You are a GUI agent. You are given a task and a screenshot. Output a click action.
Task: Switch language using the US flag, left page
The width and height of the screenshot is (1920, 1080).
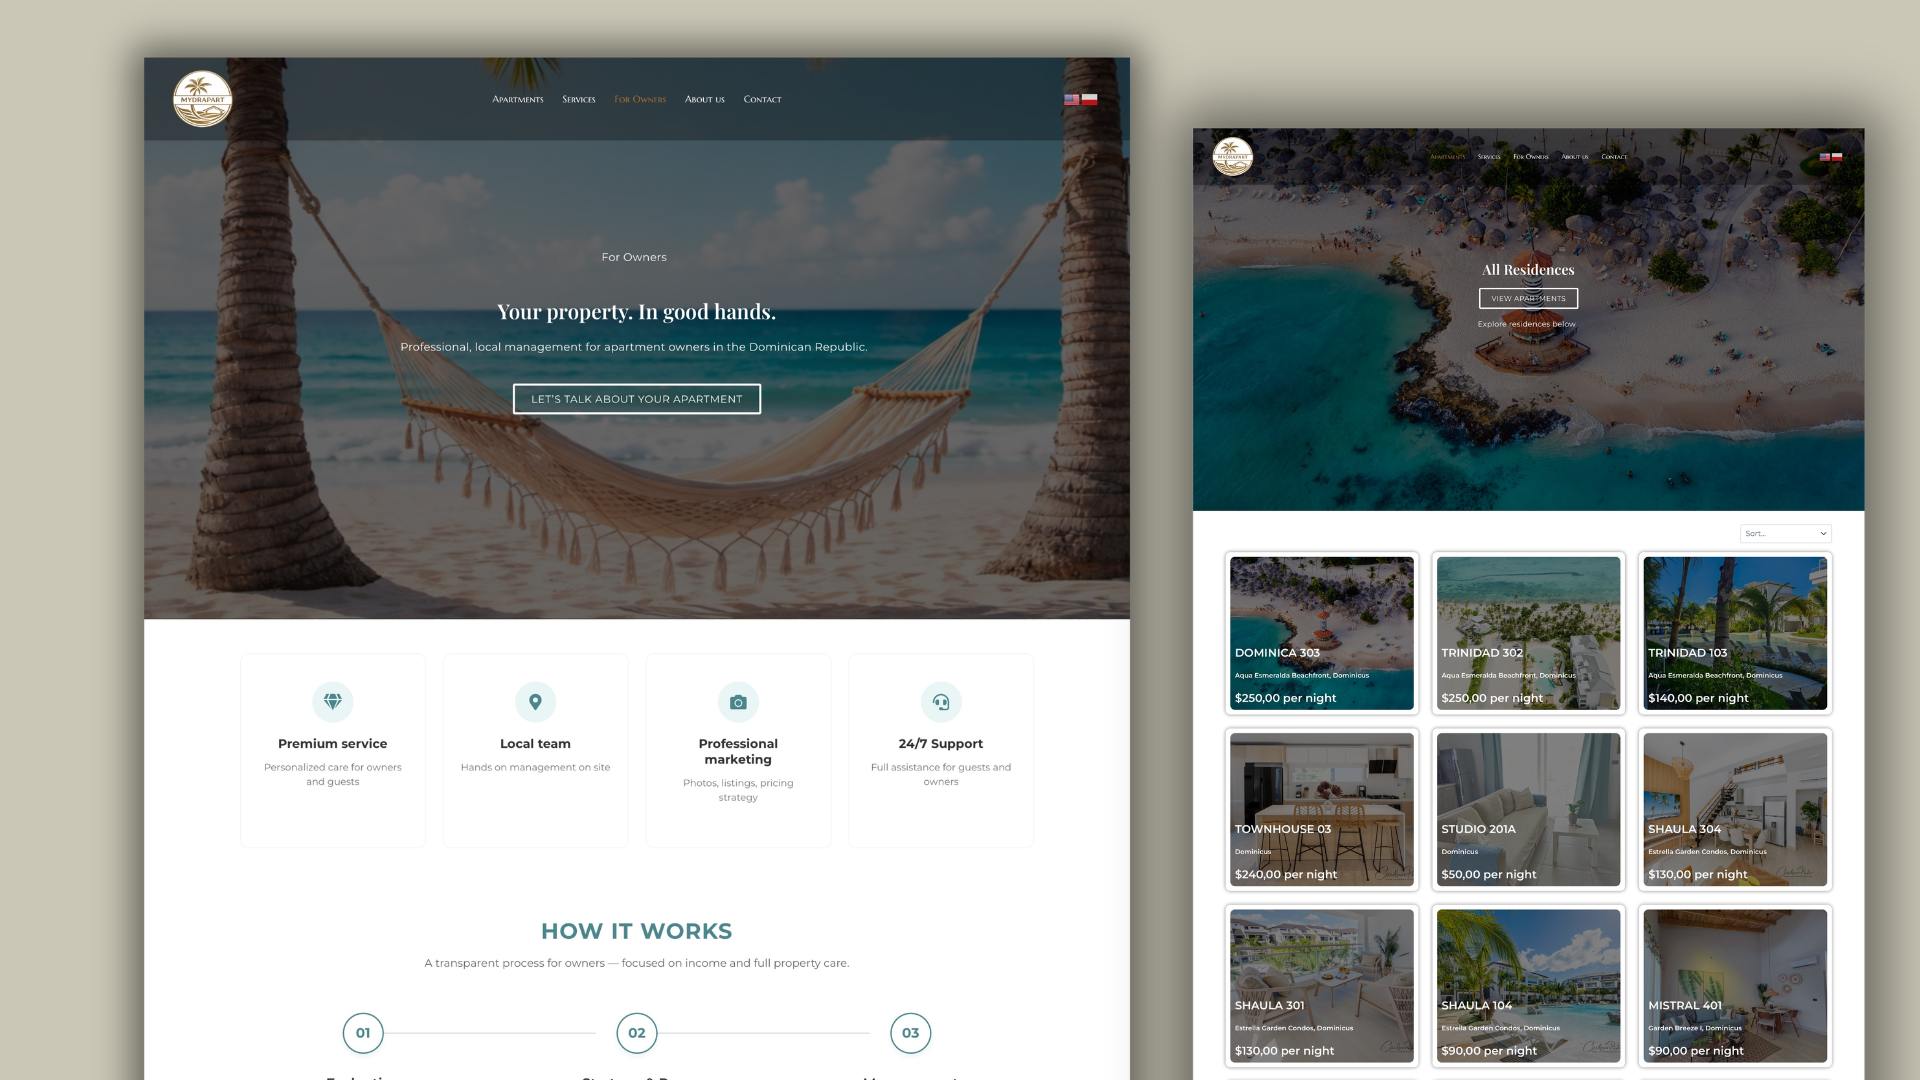pos(1071,99)
